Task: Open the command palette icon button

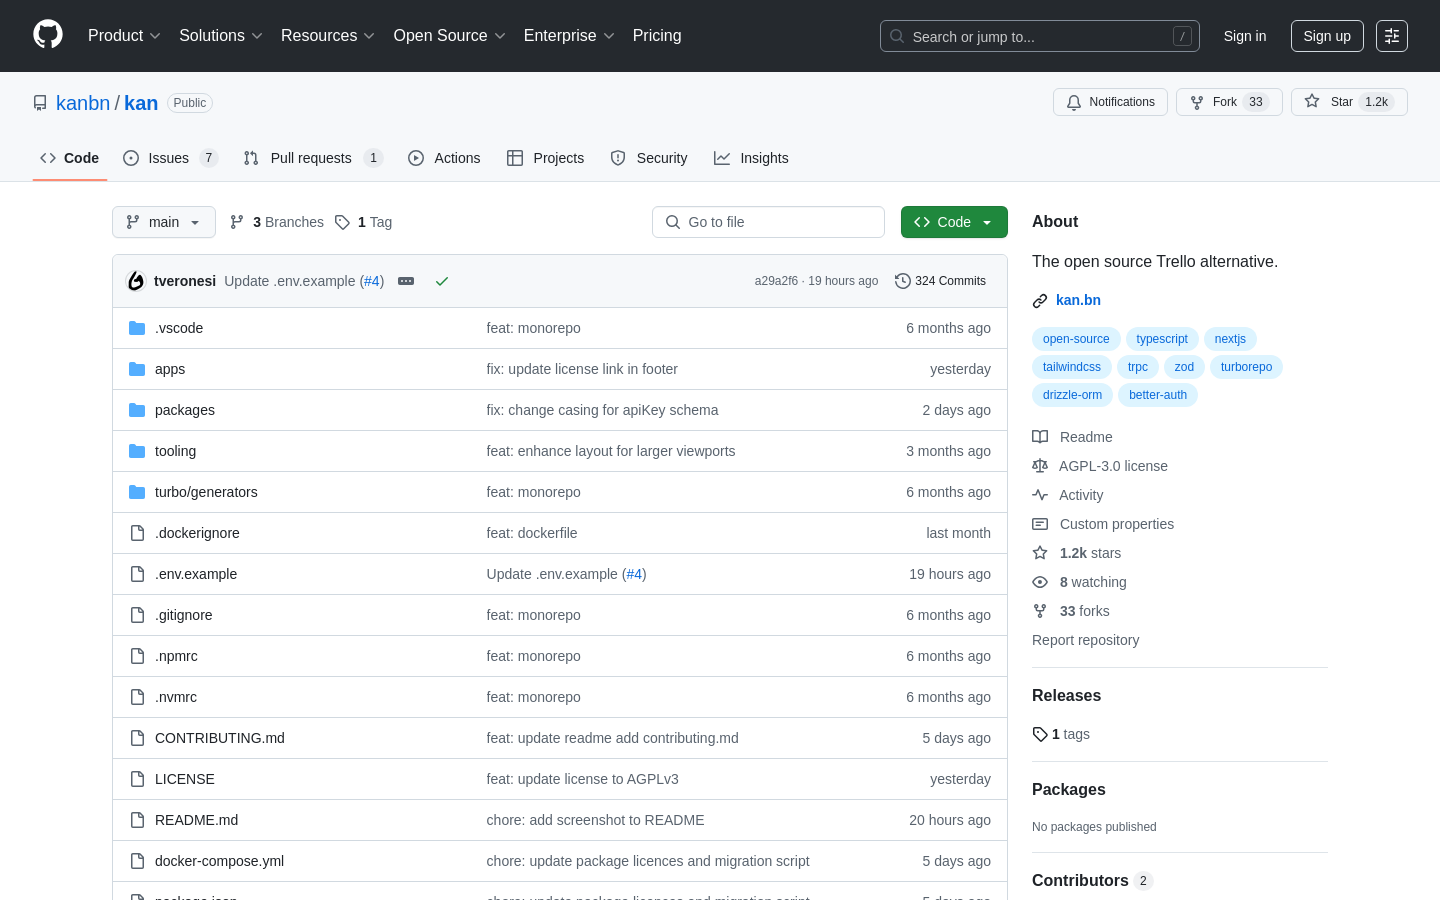Action: 1392,36
